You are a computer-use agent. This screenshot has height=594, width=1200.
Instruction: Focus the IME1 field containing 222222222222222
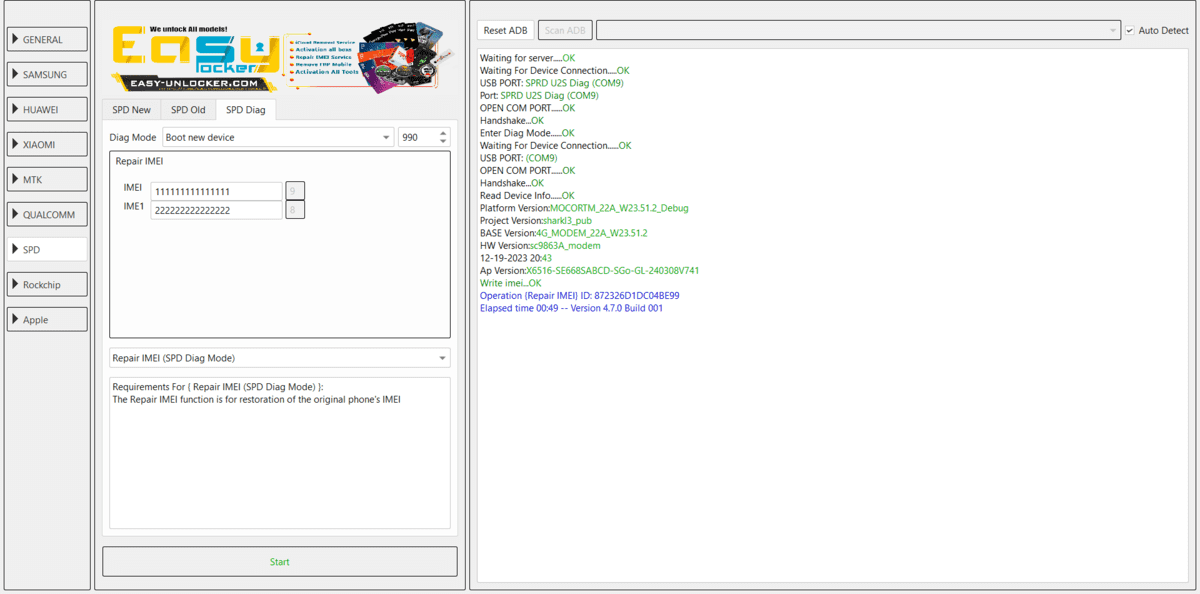click(216, 210)
